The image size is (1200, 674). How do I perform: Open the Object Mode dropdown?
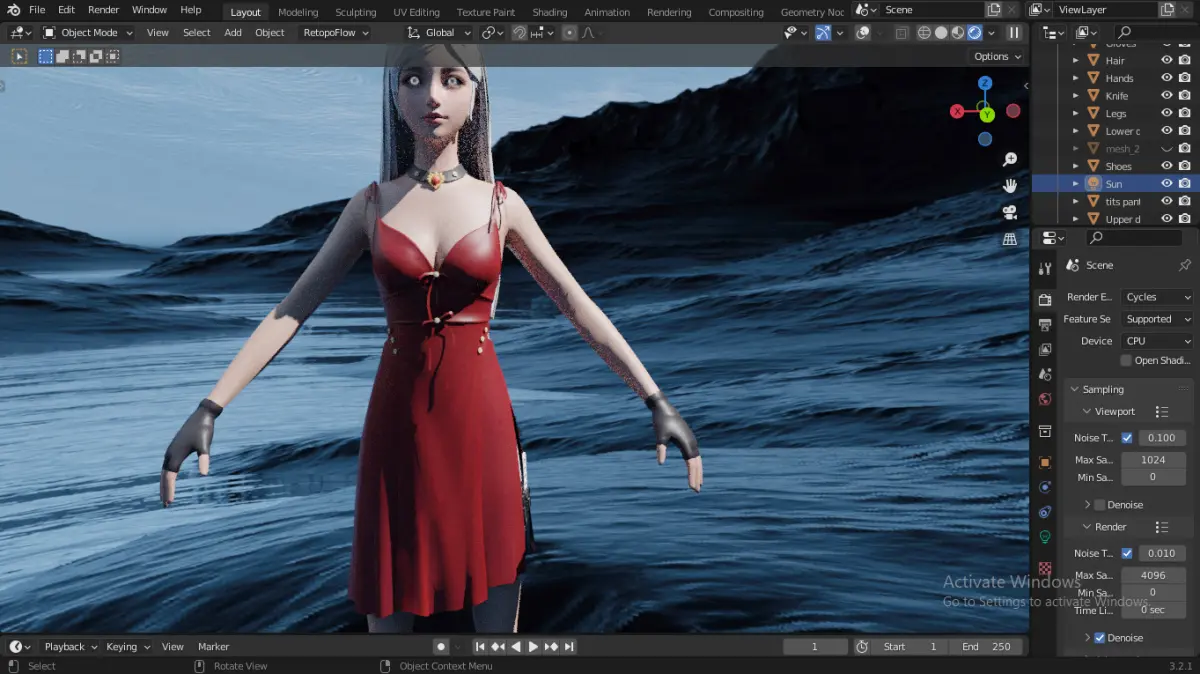click(x=88, y=33)
